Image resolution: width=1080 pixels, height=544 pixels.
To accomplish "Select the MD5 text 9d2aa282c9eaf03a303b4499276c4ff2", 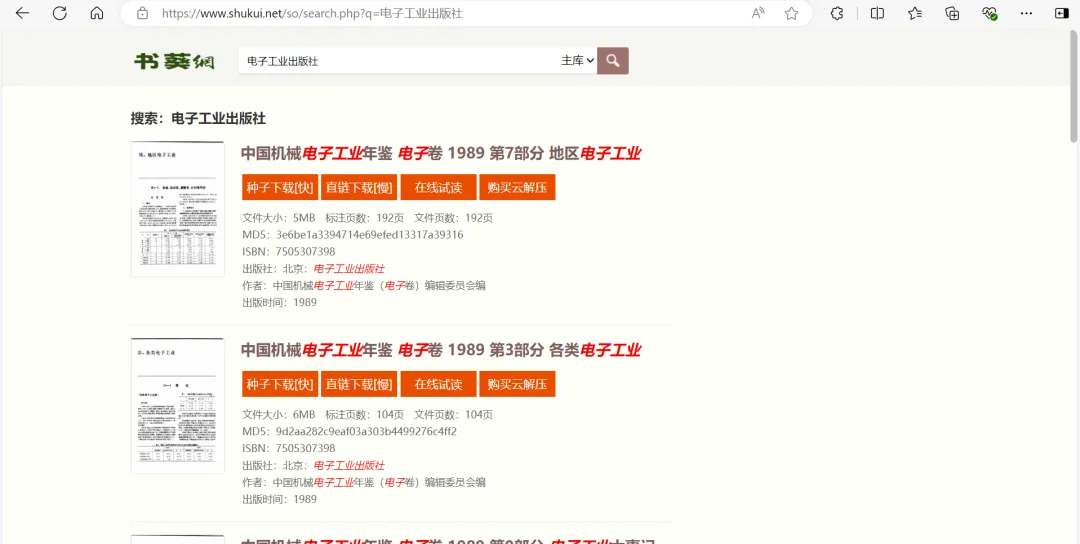I will click(366, 432).
